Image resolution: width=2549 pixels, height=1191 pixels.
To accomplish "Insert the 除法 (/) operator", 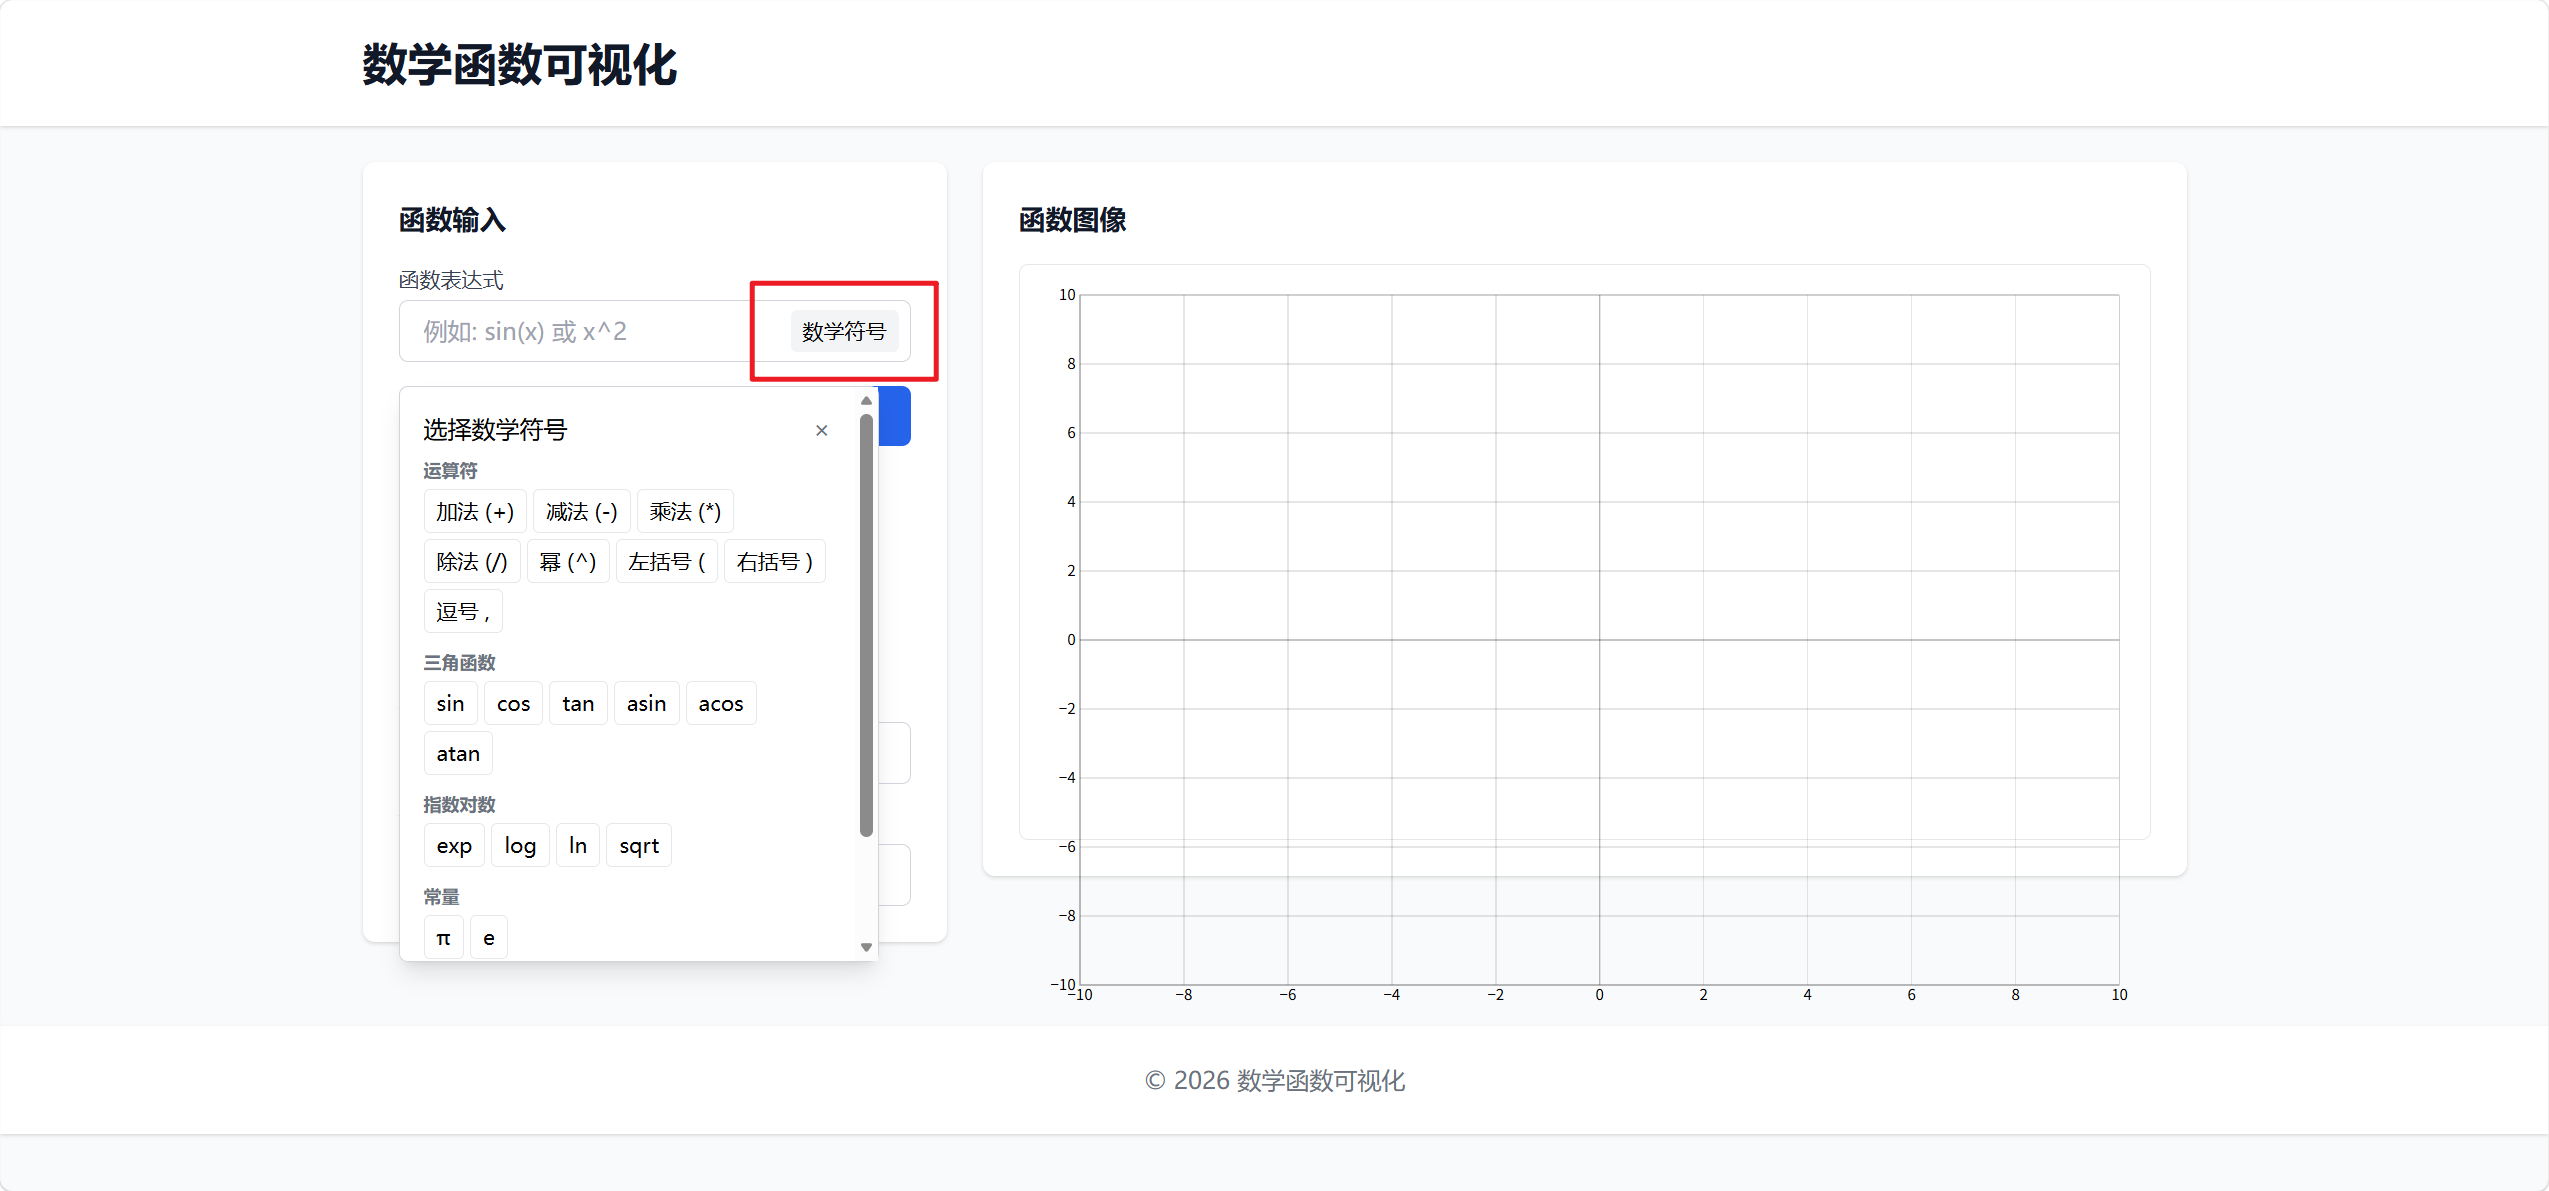I will click(x=471, y=562).
